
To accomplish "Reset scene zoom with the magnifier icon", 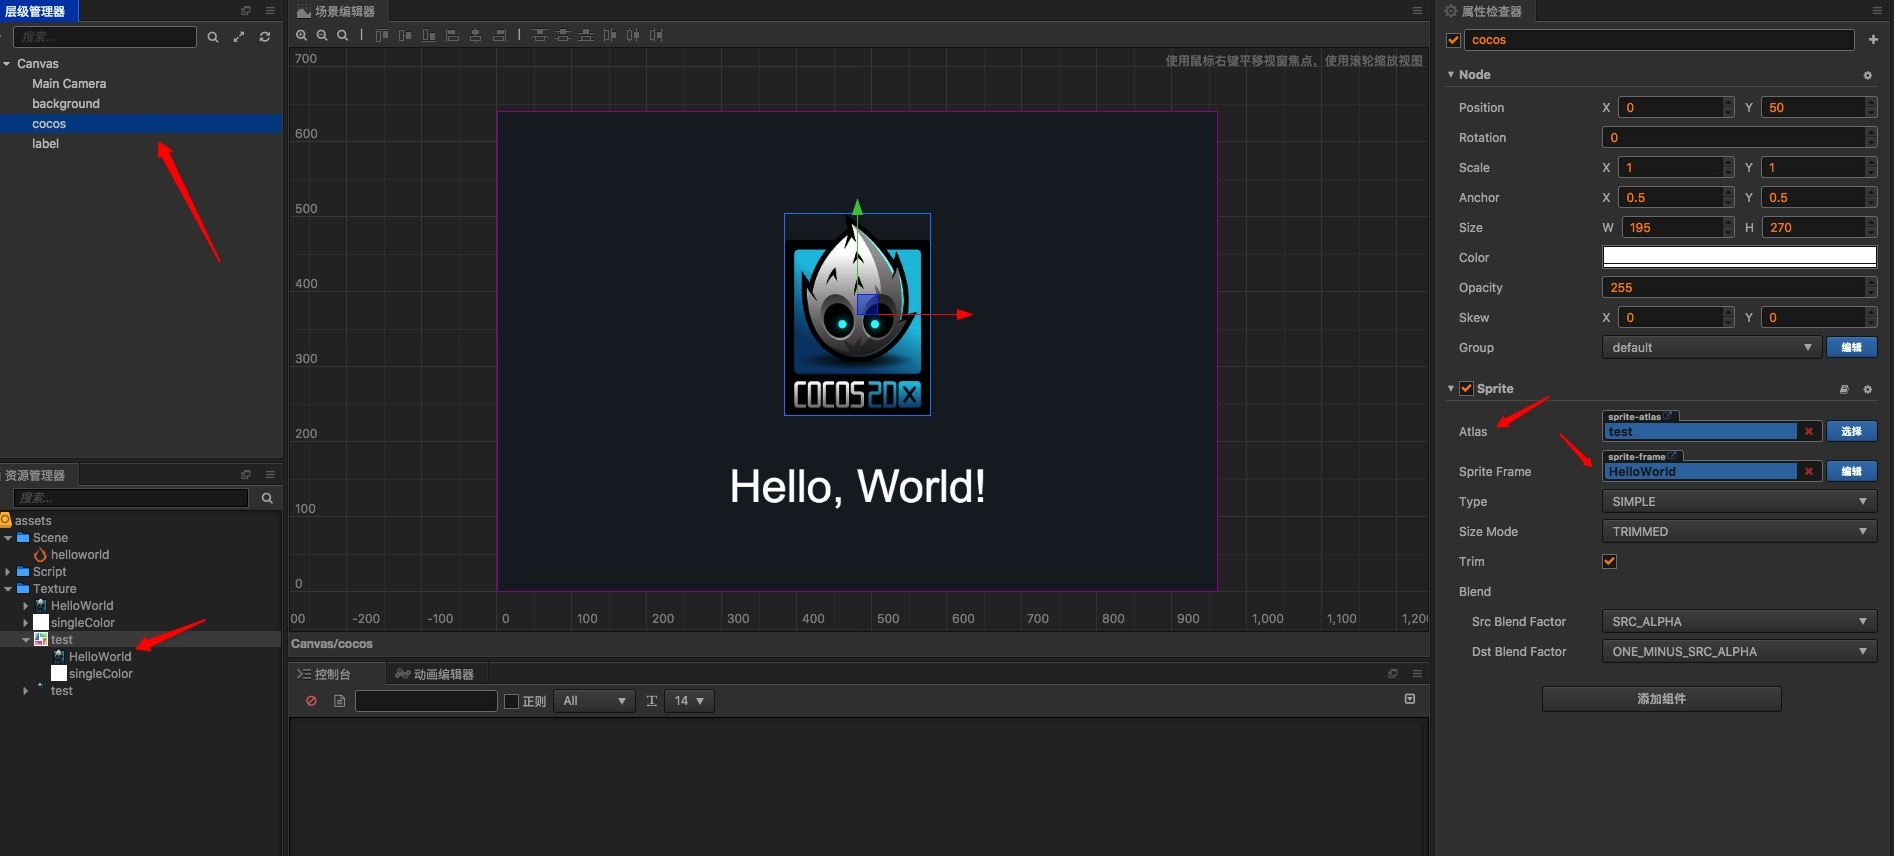I will (x=343, y=35).
